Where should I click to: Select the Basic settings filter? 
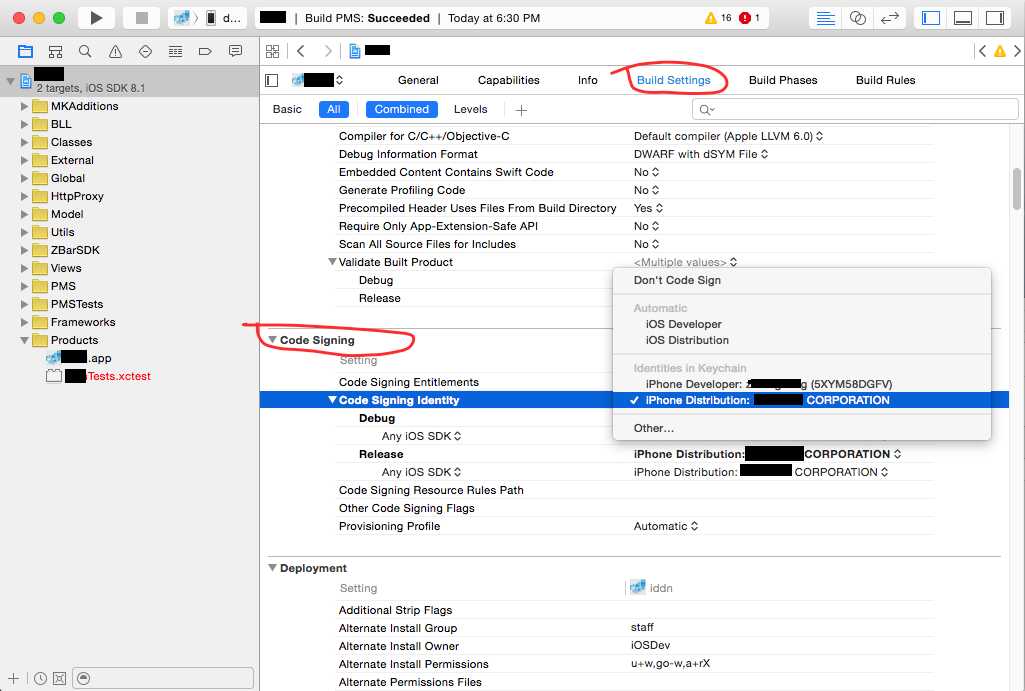(x=287, y=109)
